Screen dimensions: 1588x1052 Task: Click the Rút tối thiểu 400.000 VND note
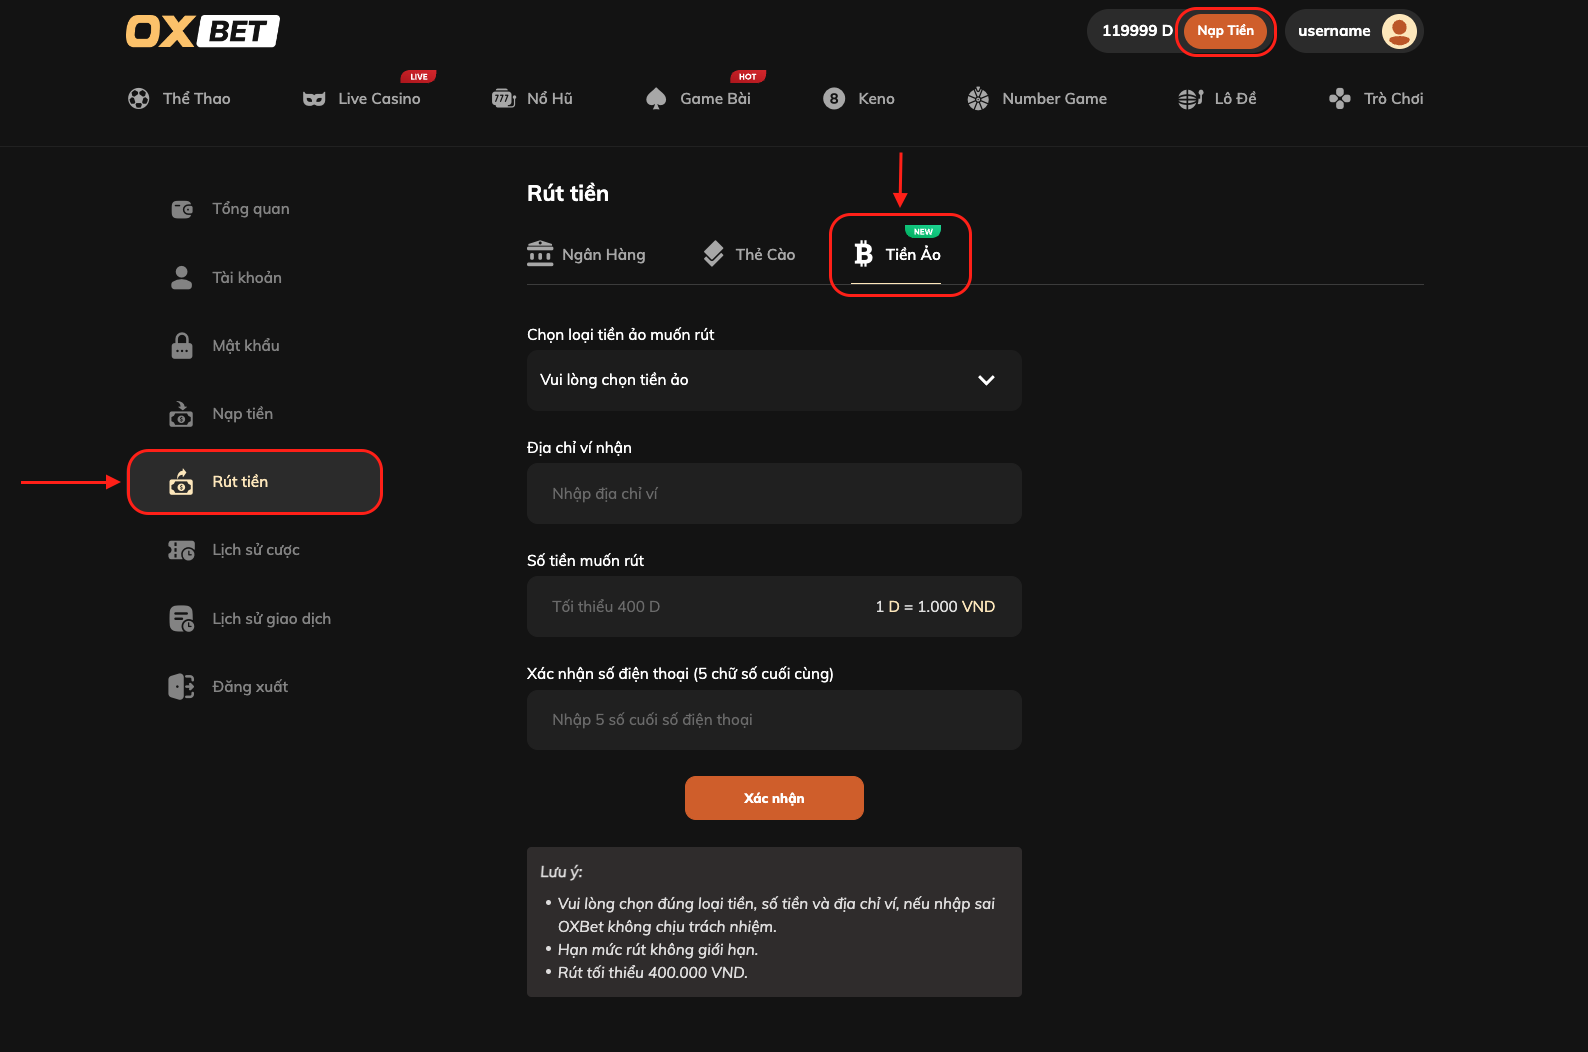click(x=652, y=973)
